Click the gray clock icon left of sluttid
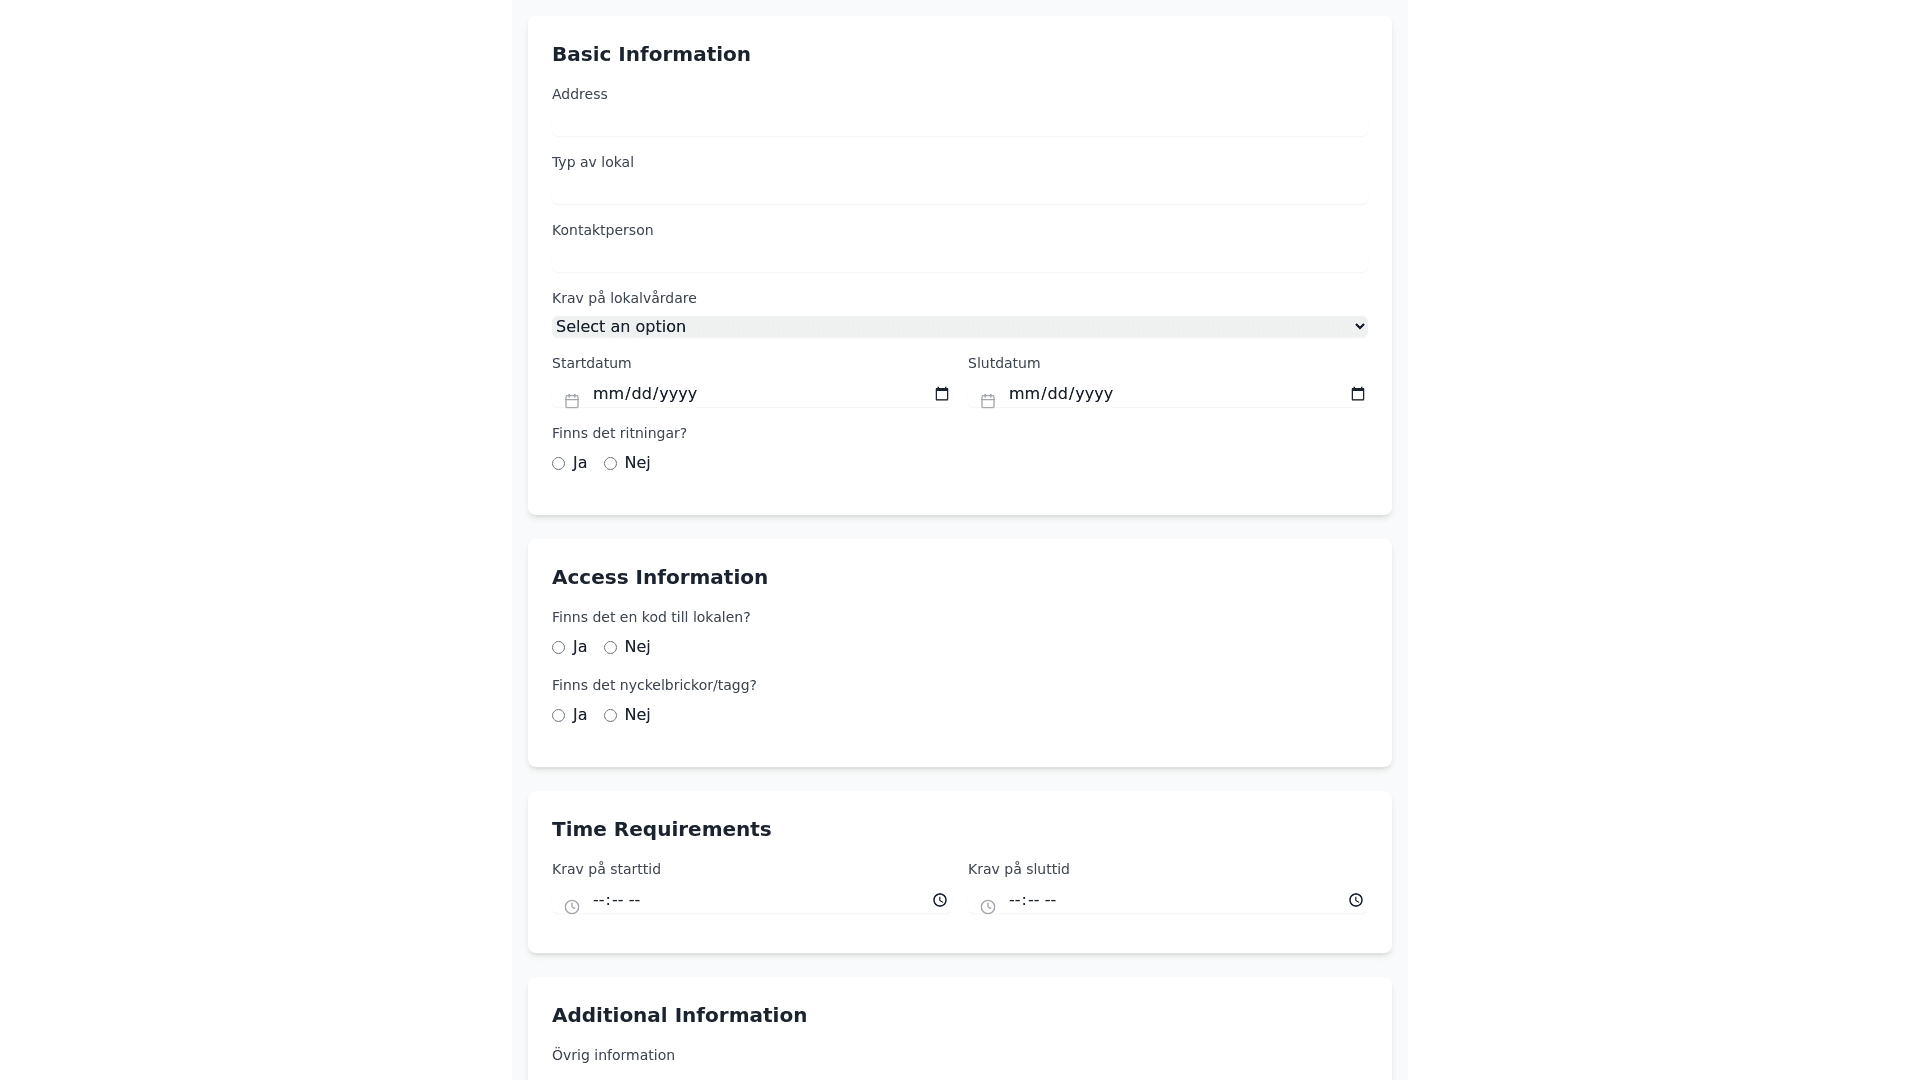The image size is (1920, 1080). (988, 907)
